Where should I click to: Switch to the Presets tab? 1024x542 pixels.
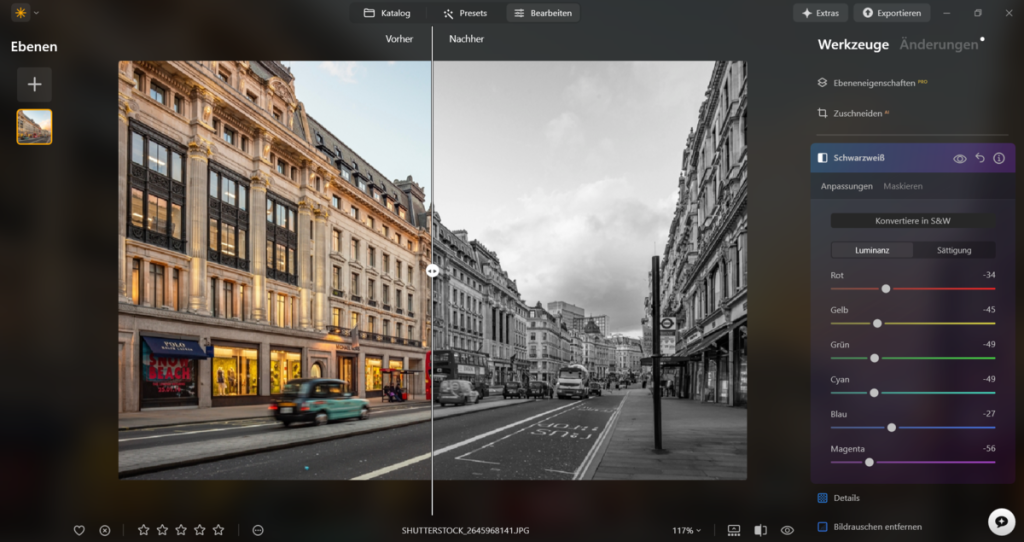(465, 13)
